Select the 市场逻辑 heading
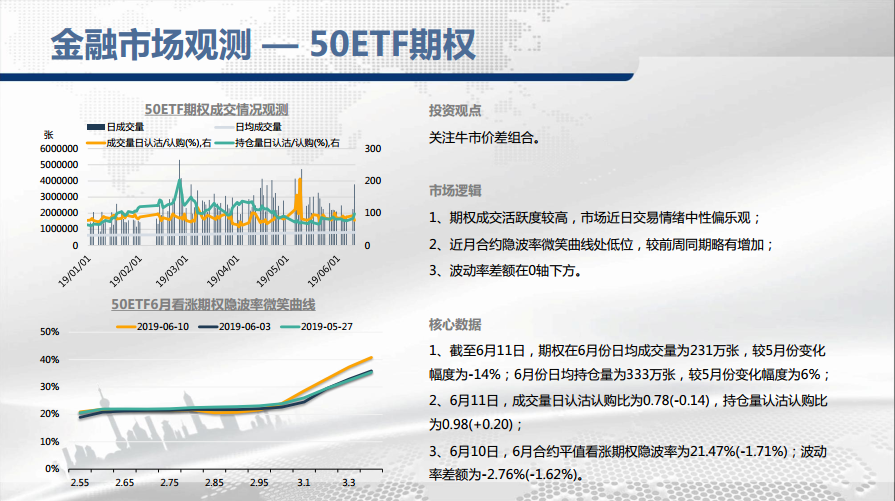Image resolution: width=895 pixels, height=501 pixels. click(455, 190)
